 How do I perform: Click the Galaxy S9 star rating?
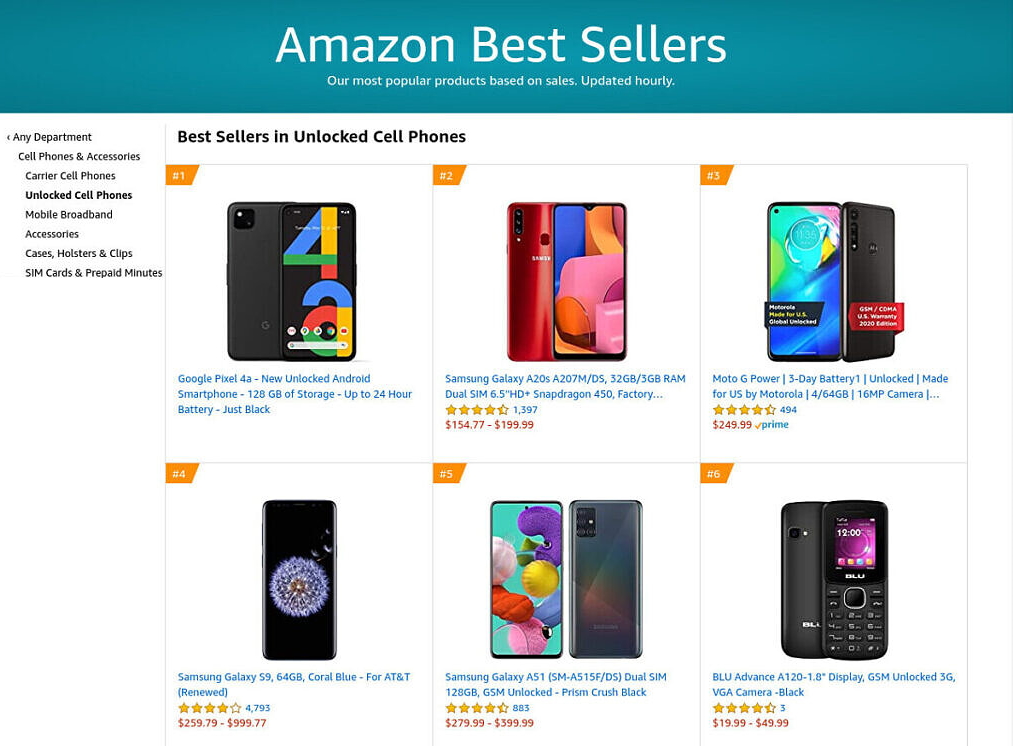(209, 708)
